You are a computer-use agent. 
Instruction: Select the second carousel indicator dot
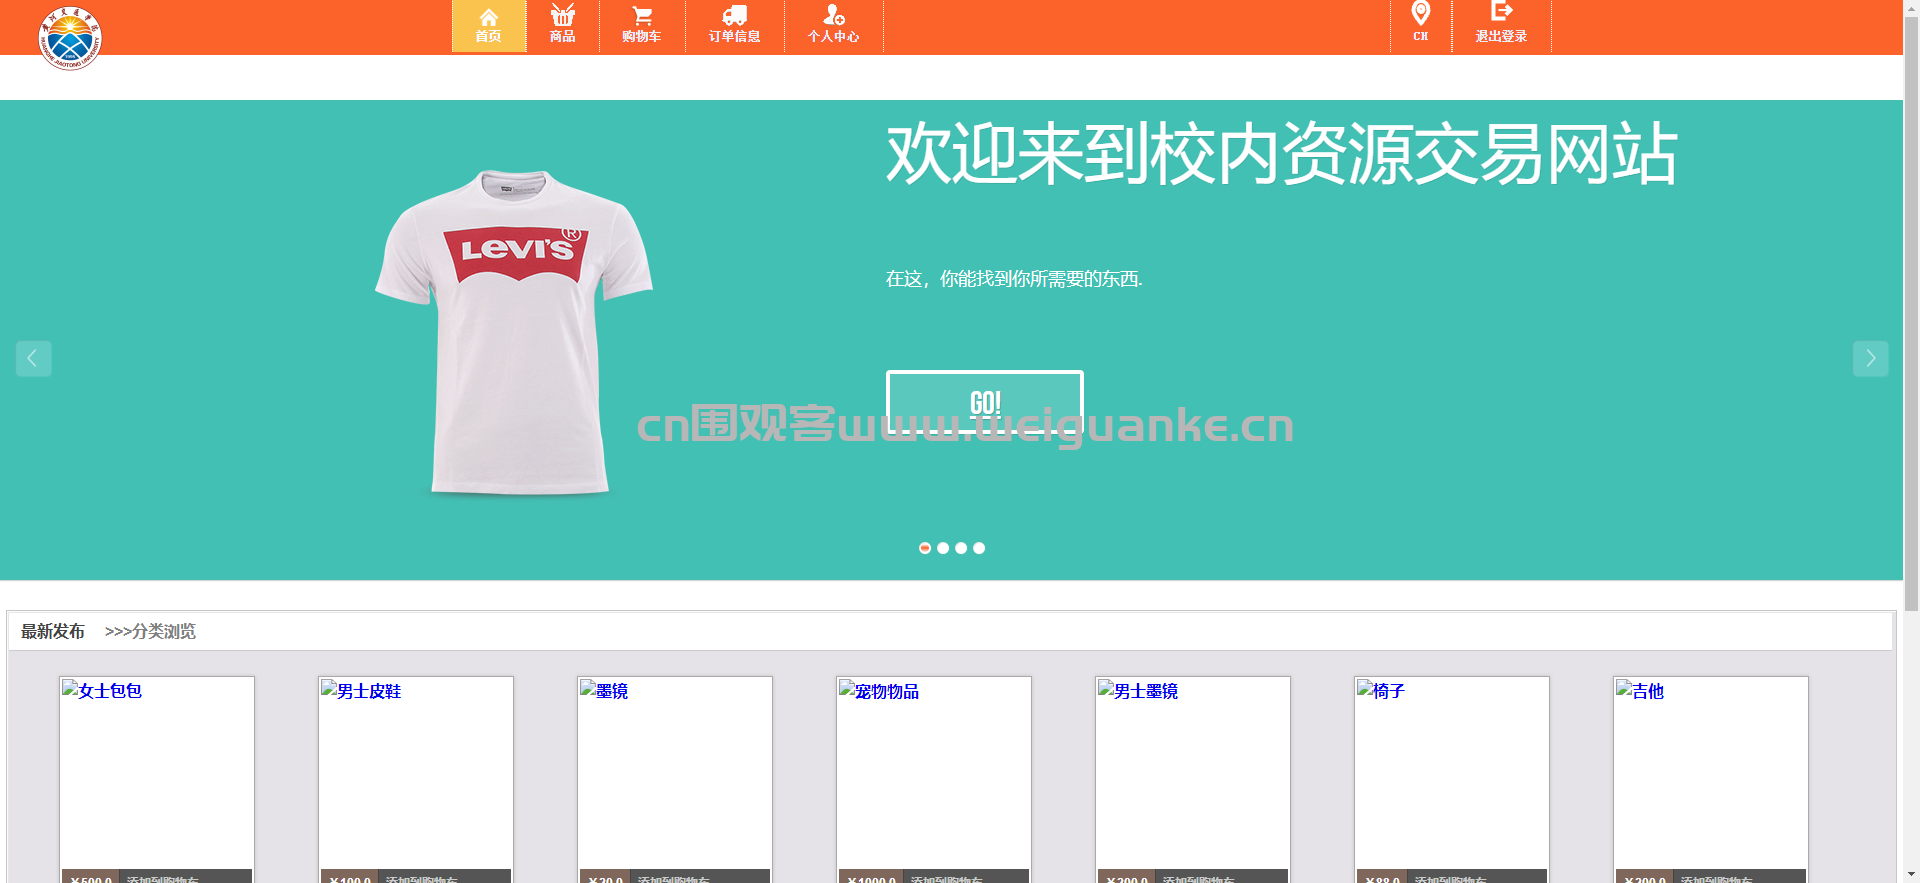point(943,548)
